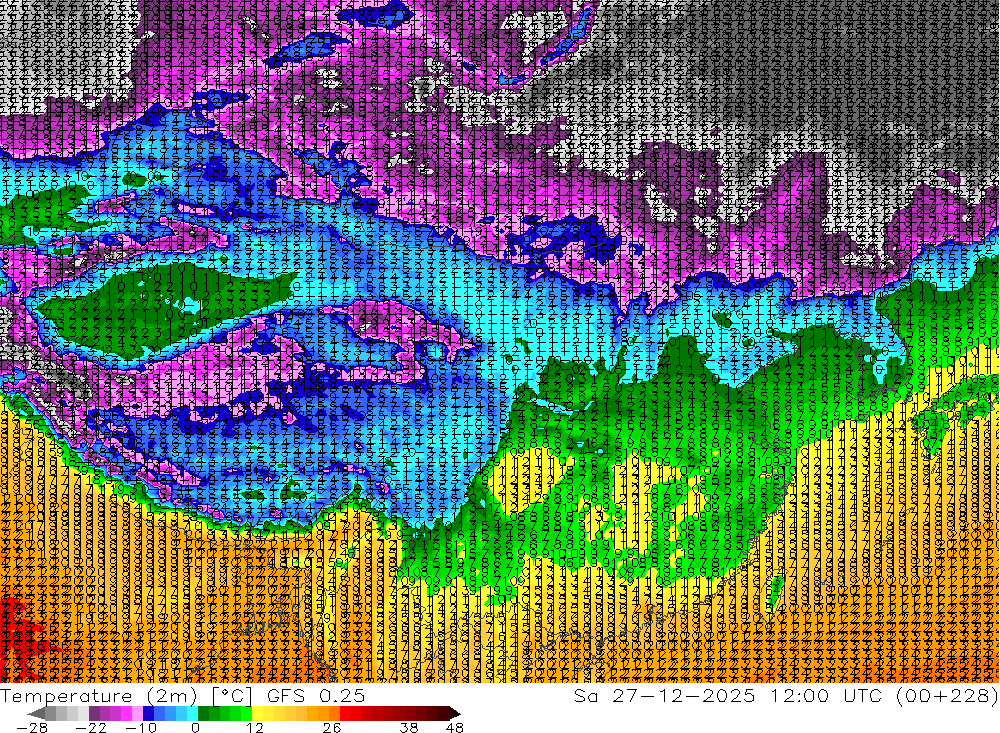
Task: Click the "-22" legend value
Action: coord(91,727)
